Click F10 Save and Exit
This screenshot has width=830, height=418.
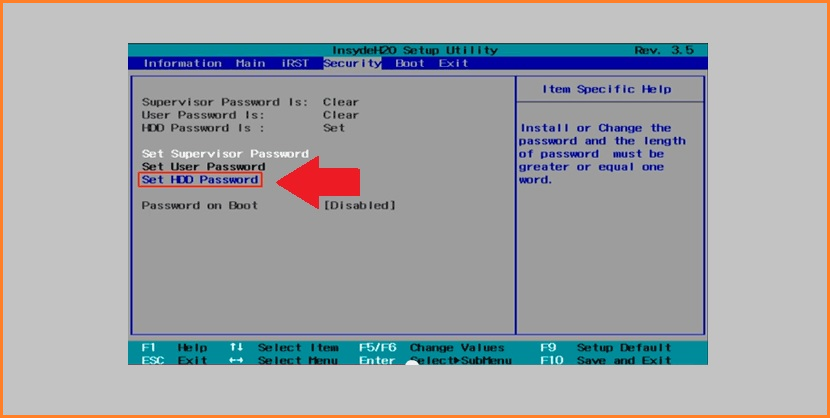606,360
